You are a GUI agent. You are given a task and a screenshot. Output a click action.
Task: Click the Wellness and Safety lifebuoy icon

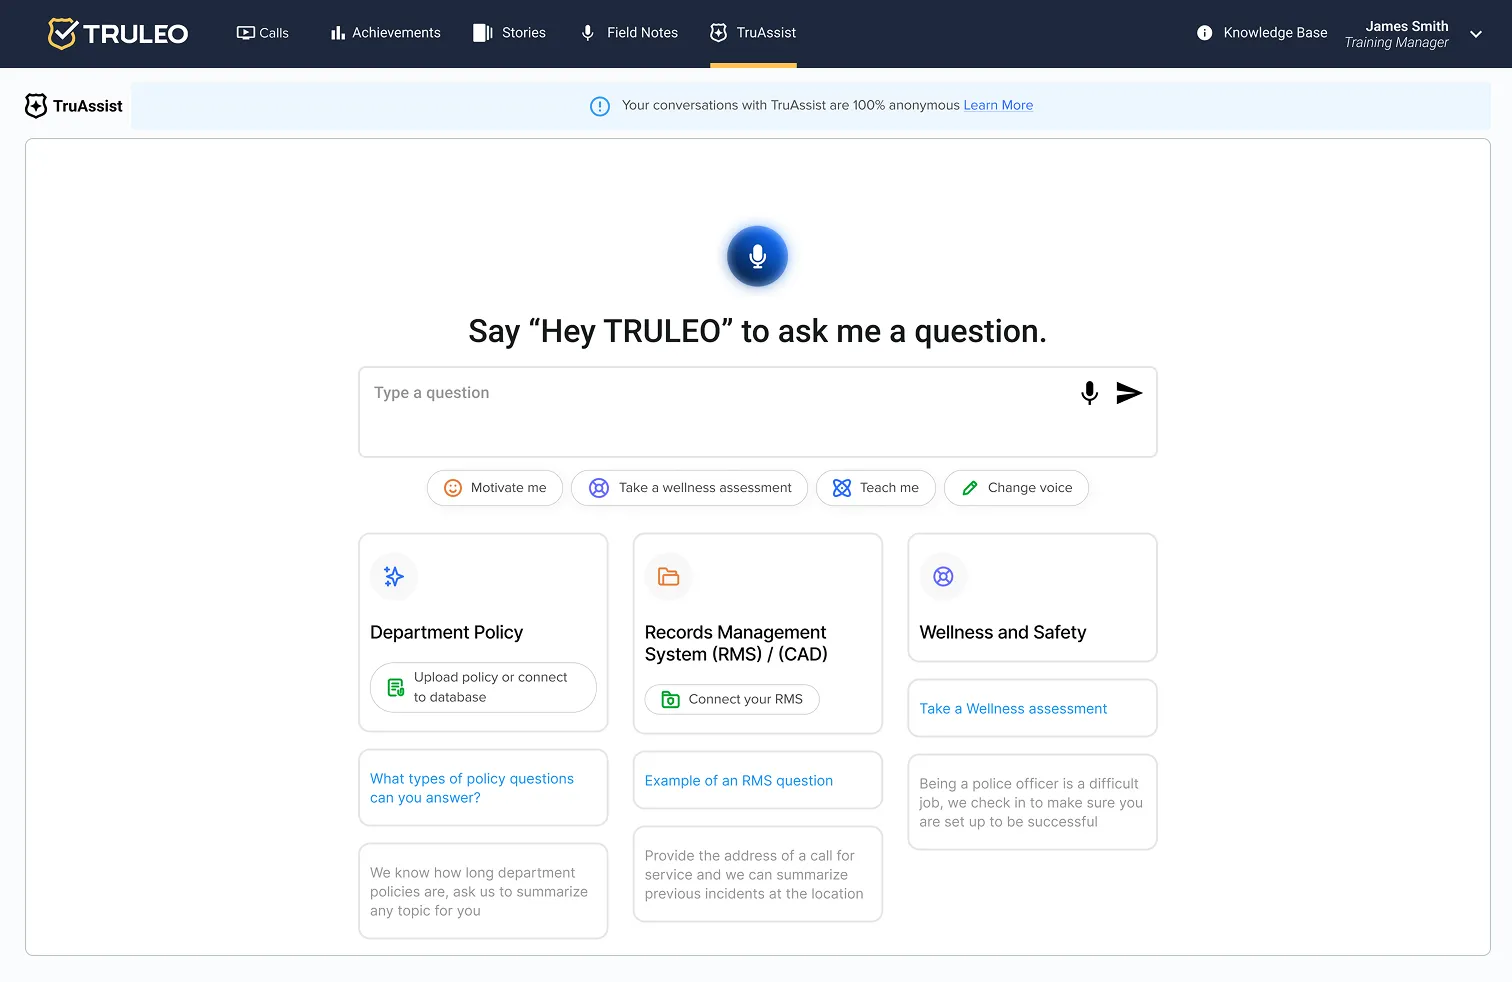943,576
